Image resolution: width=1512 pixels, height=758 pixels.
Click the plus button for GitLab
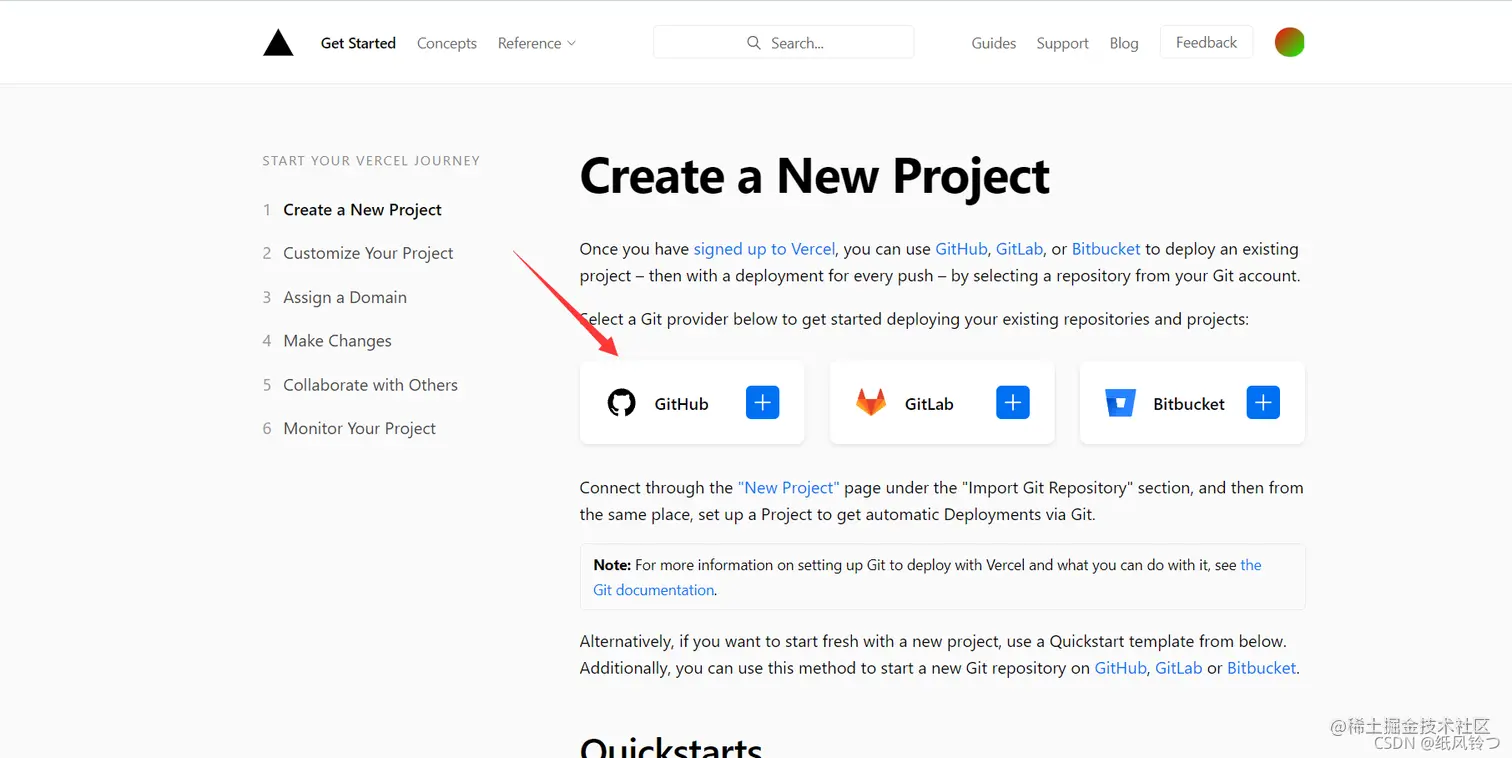pyautogui.click(x=1012, y=403)
